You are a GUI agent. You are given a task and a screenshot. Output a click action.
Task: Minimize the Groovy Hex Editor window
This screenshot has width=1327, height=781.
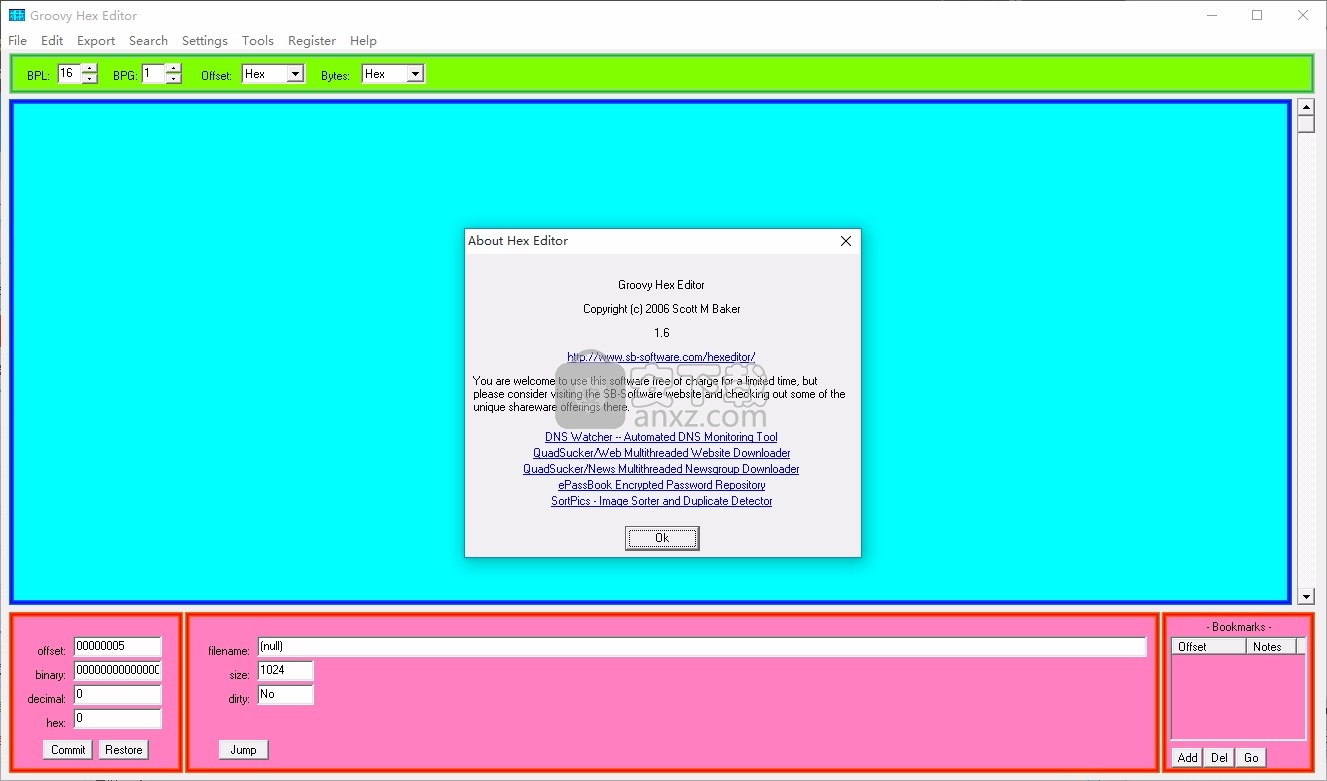pos(1212,15)
